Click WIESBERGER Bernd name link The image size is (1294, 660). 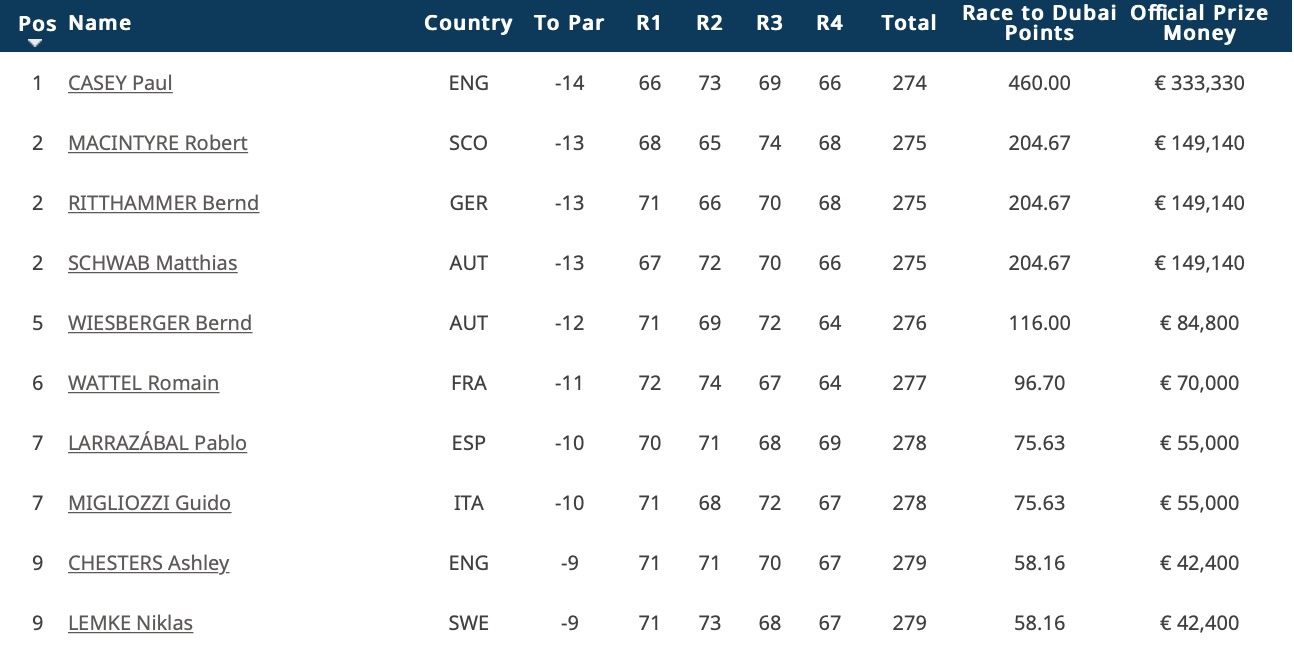coord(160,323)
